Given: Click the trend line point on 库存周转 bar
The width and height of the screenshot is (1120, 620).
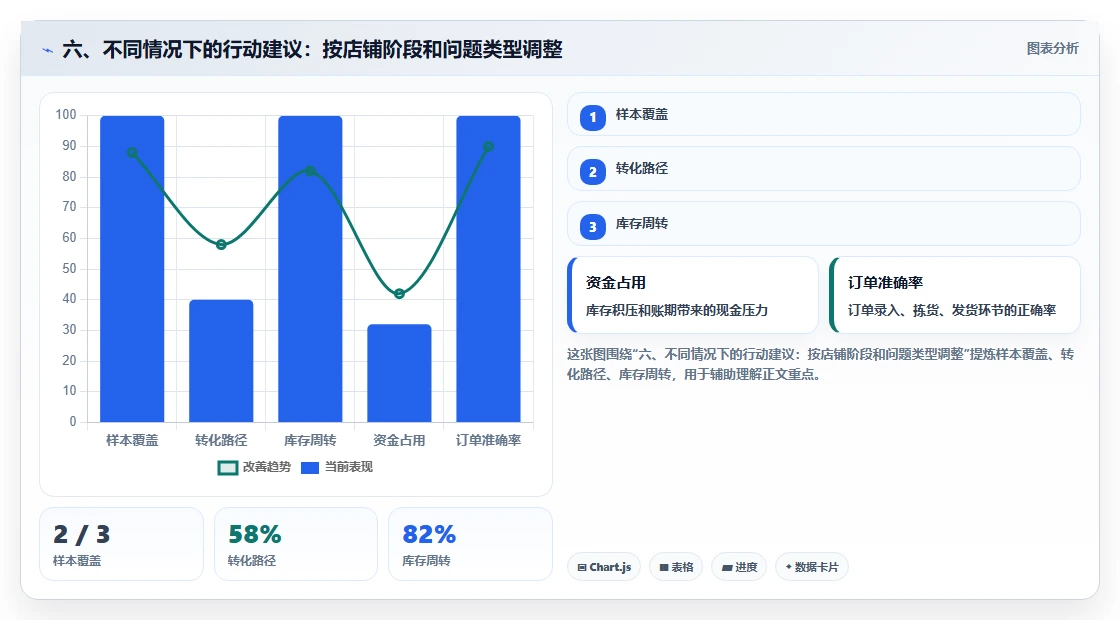Looking at the screenshot, I should (310, 171).
